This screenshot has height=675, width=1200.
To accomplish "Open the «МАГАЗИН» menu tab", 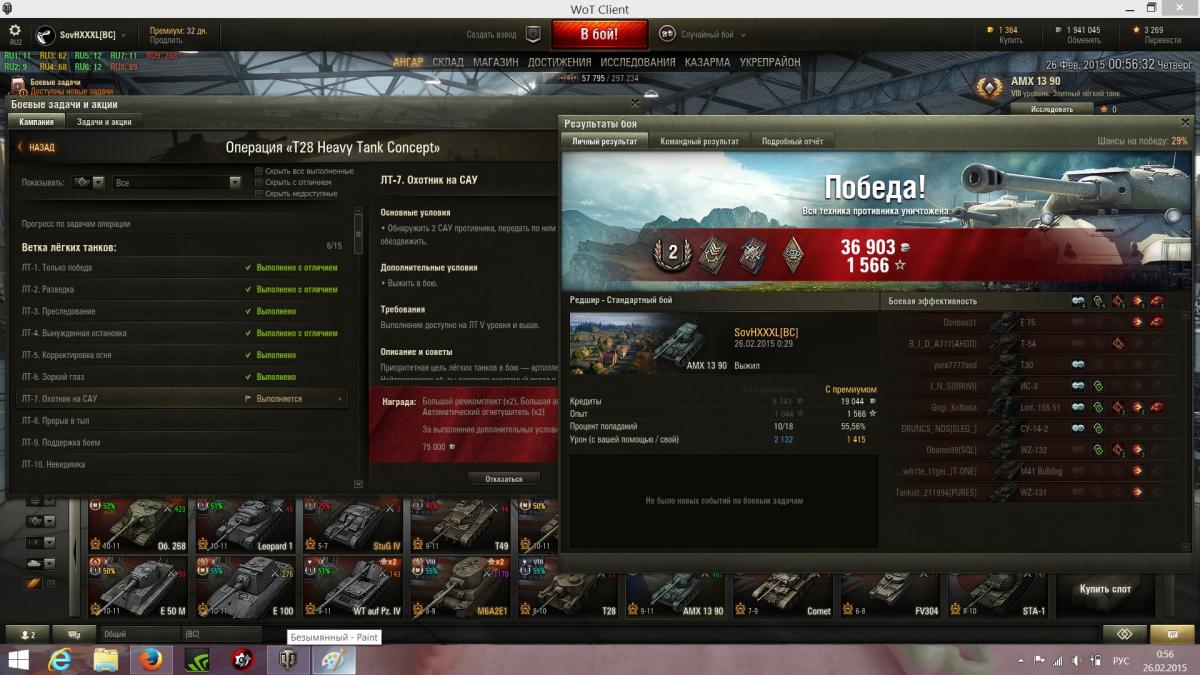I will click(x=496, y=62).
